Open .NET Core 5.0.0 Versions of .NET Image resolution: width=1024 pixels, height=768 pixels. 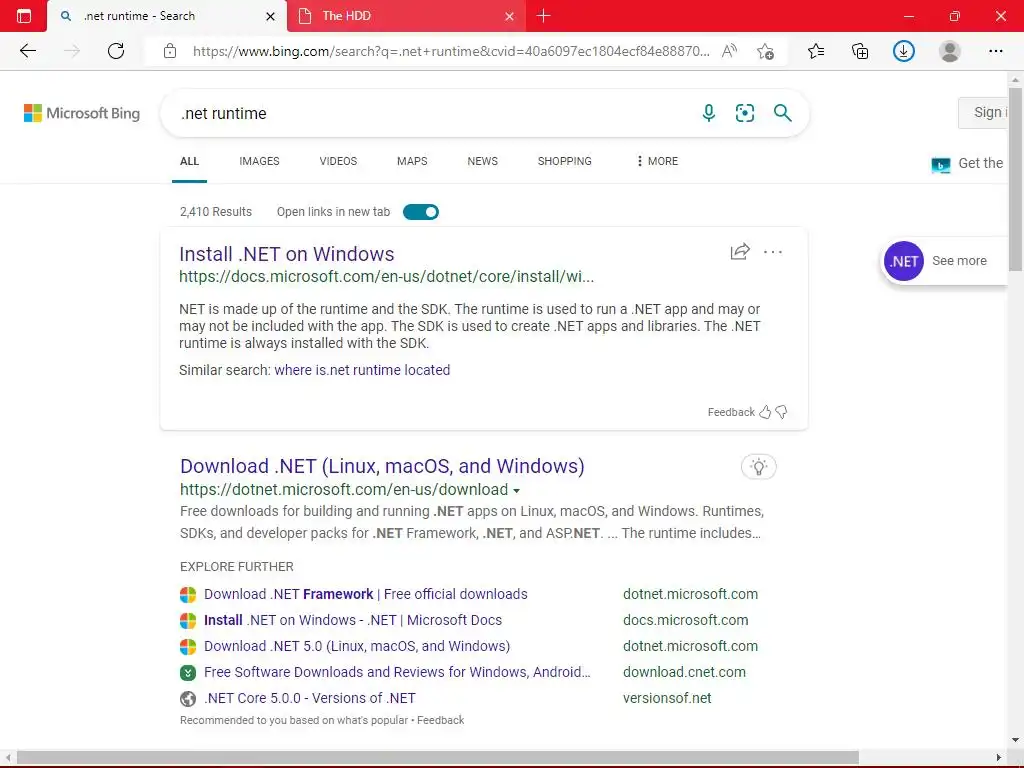coord(310,699)
